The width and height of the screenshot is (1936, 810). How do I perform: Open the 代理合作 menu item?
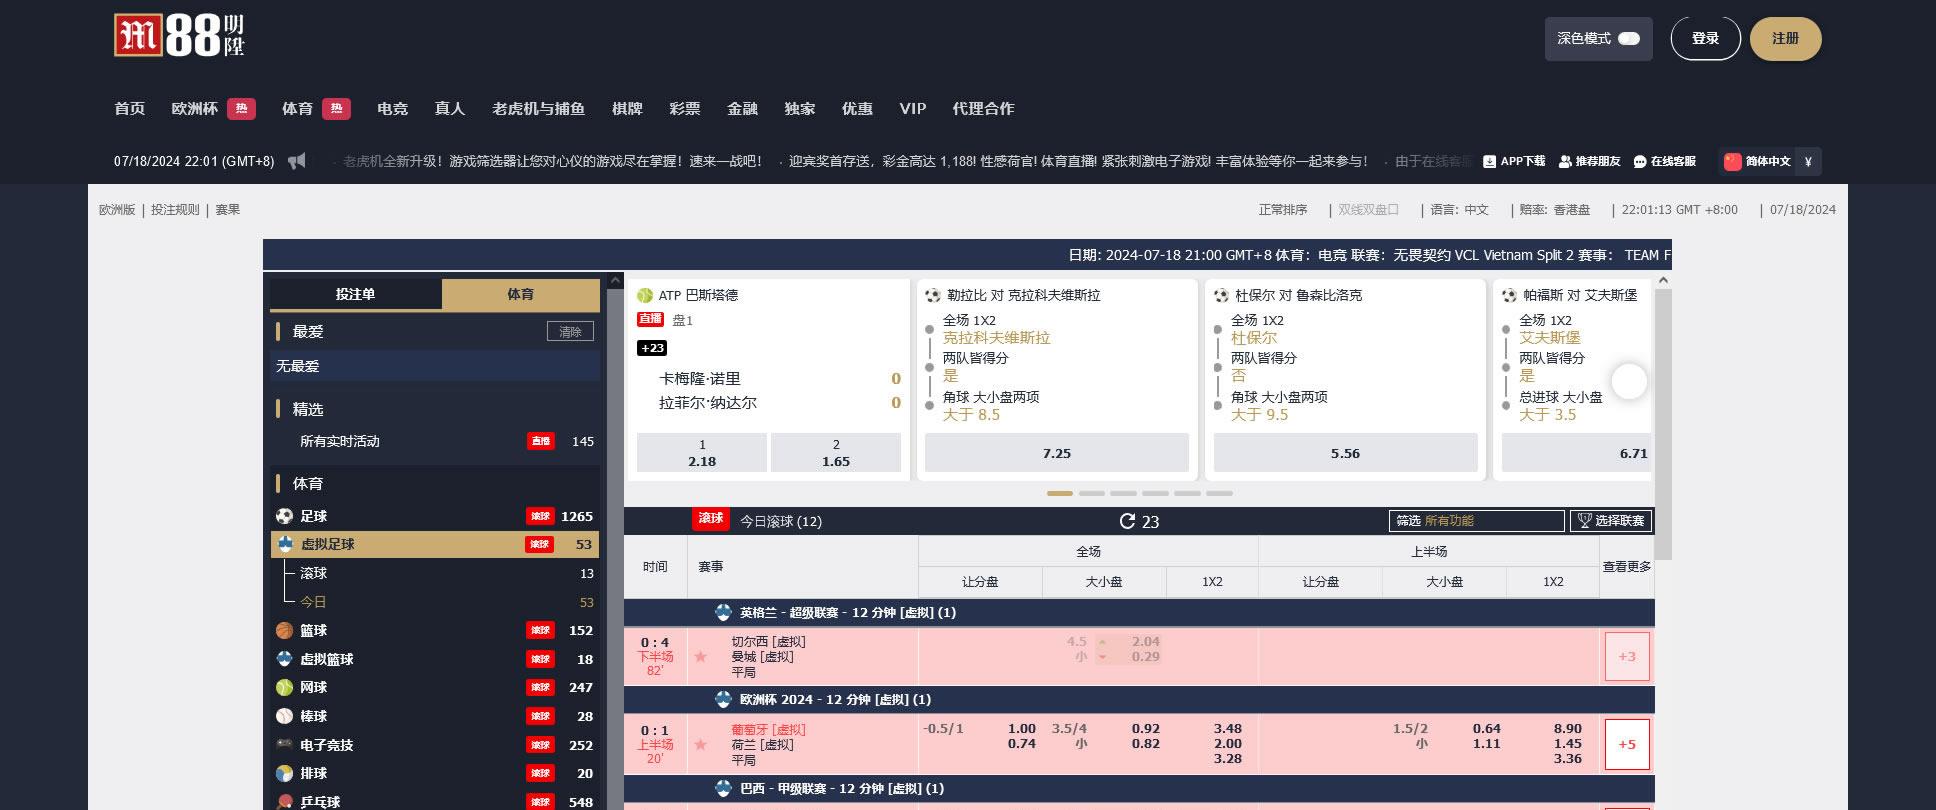coord(983,109)
